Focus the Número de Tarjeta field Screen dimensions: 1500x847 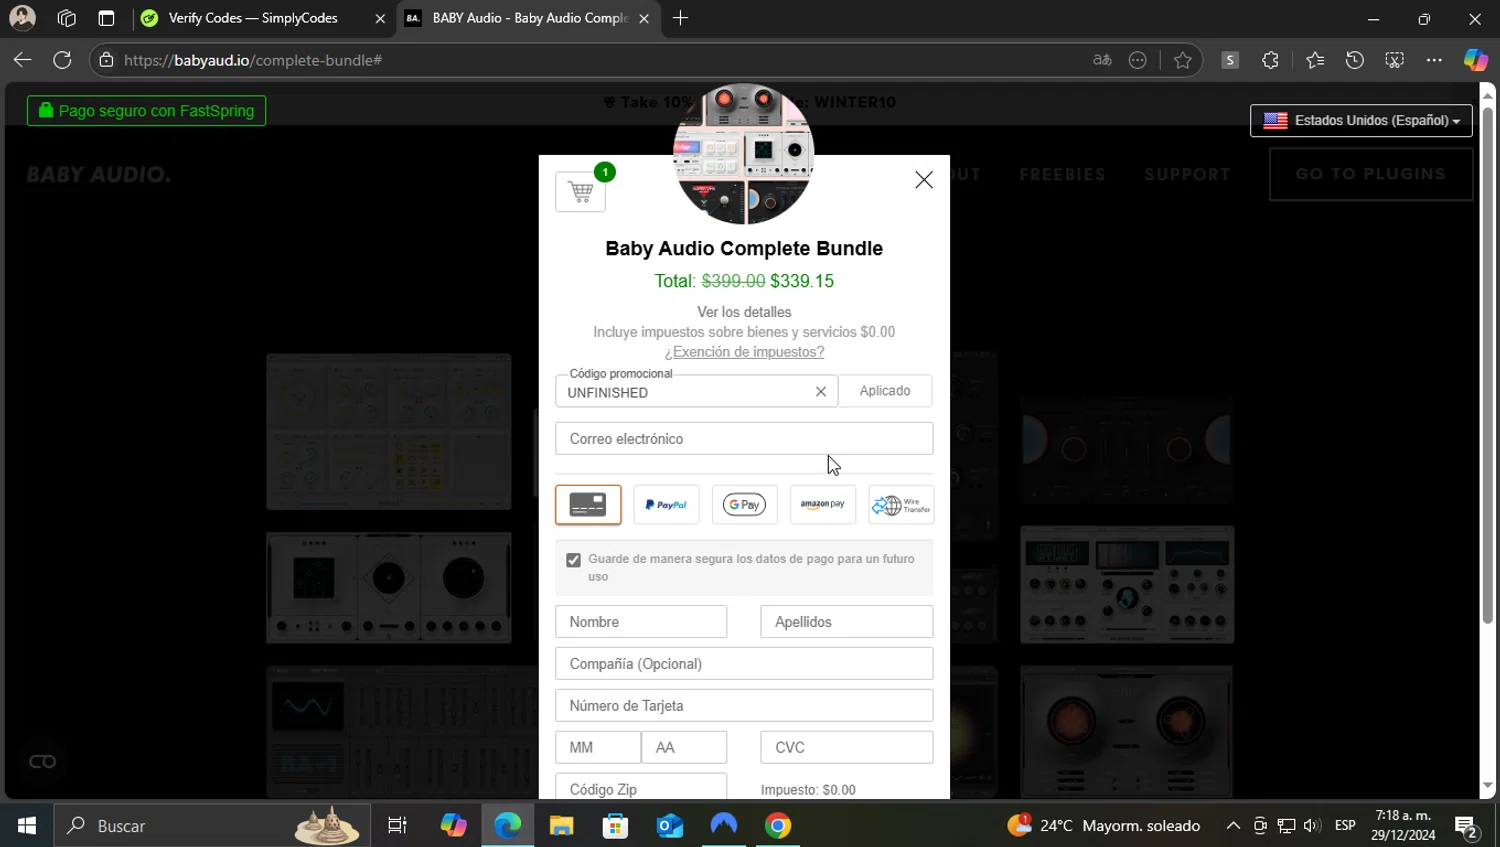(x=744, y=706)
